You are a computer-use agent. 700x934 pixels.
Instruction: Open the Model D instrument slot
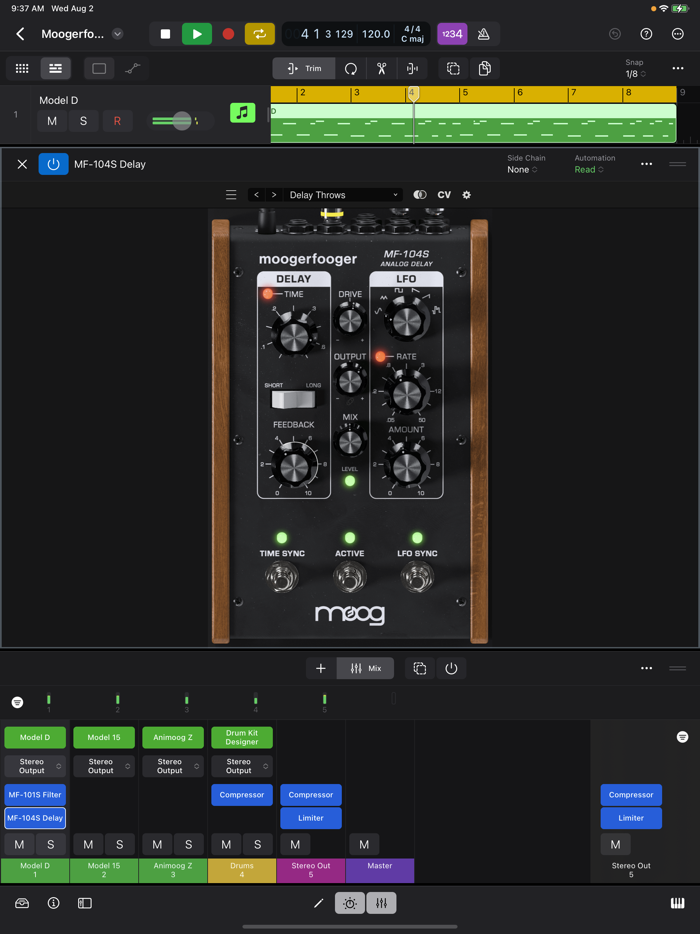coord(35,737)
